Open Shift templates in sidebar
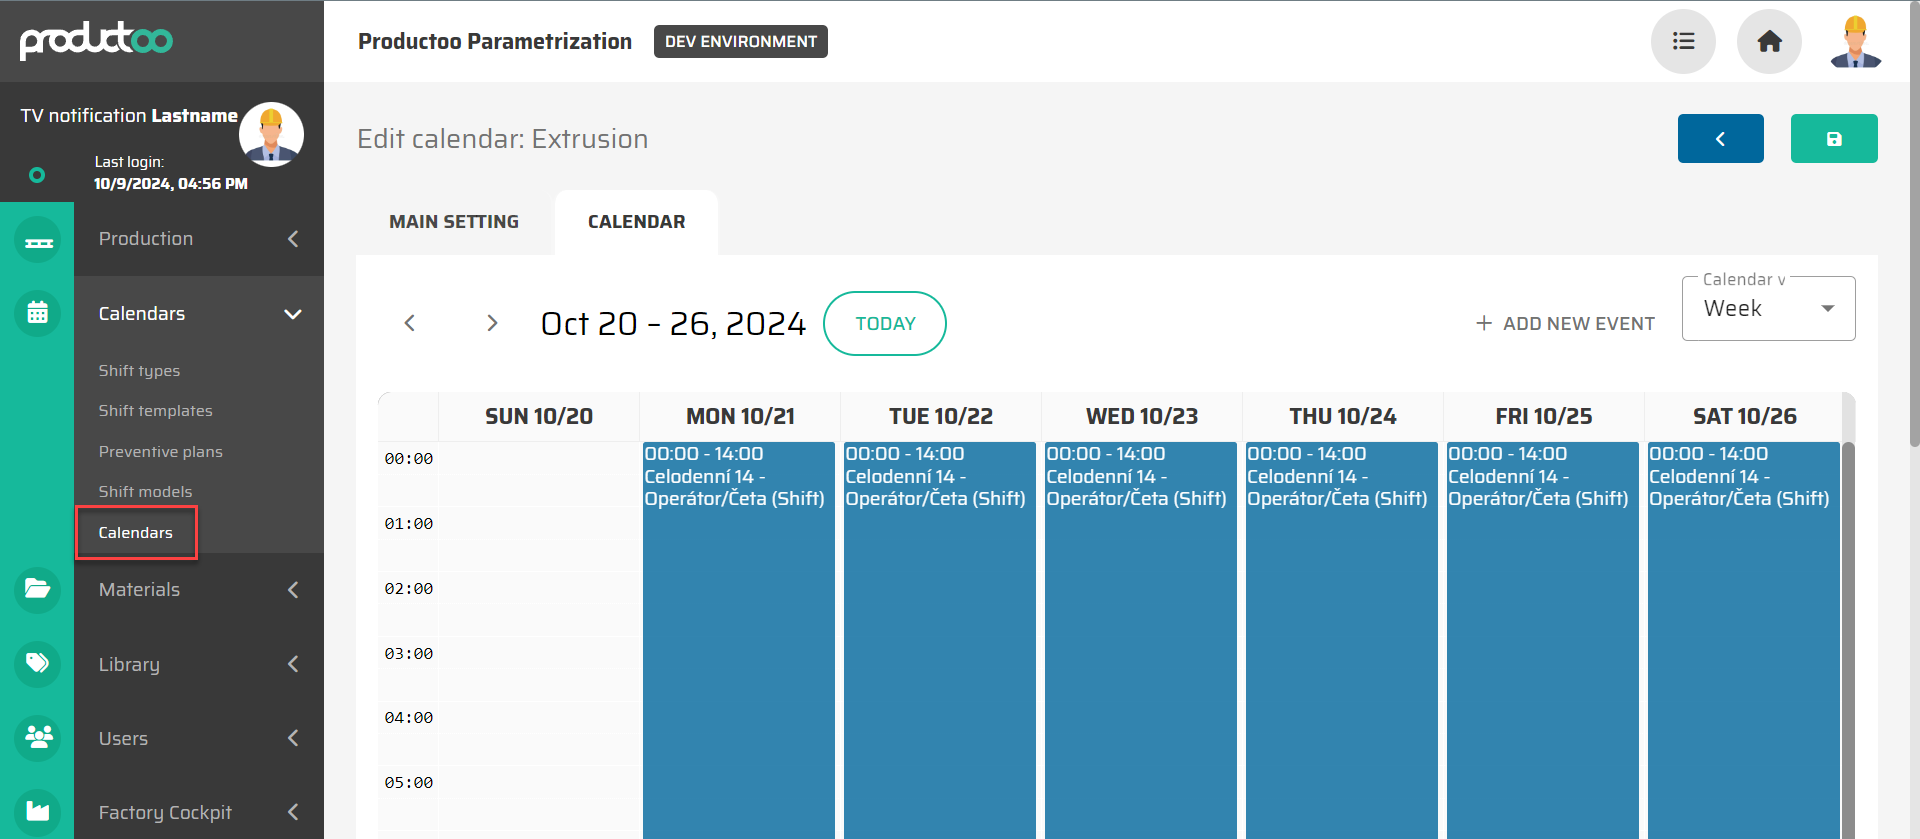Screen dimensions: 1920x839 [155, 411]
